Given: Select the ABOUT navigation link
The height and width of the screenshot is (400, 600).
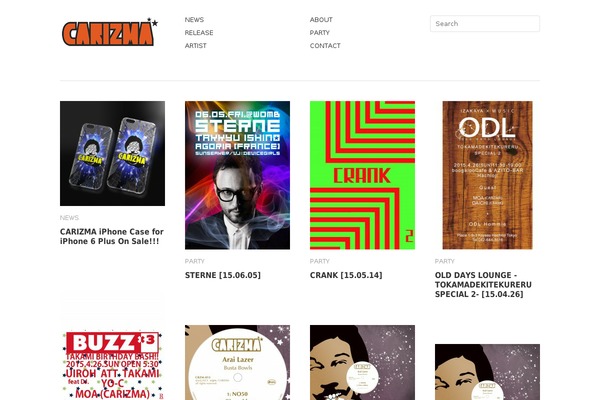Looking at the screenshot, I should tap(321, 20).
